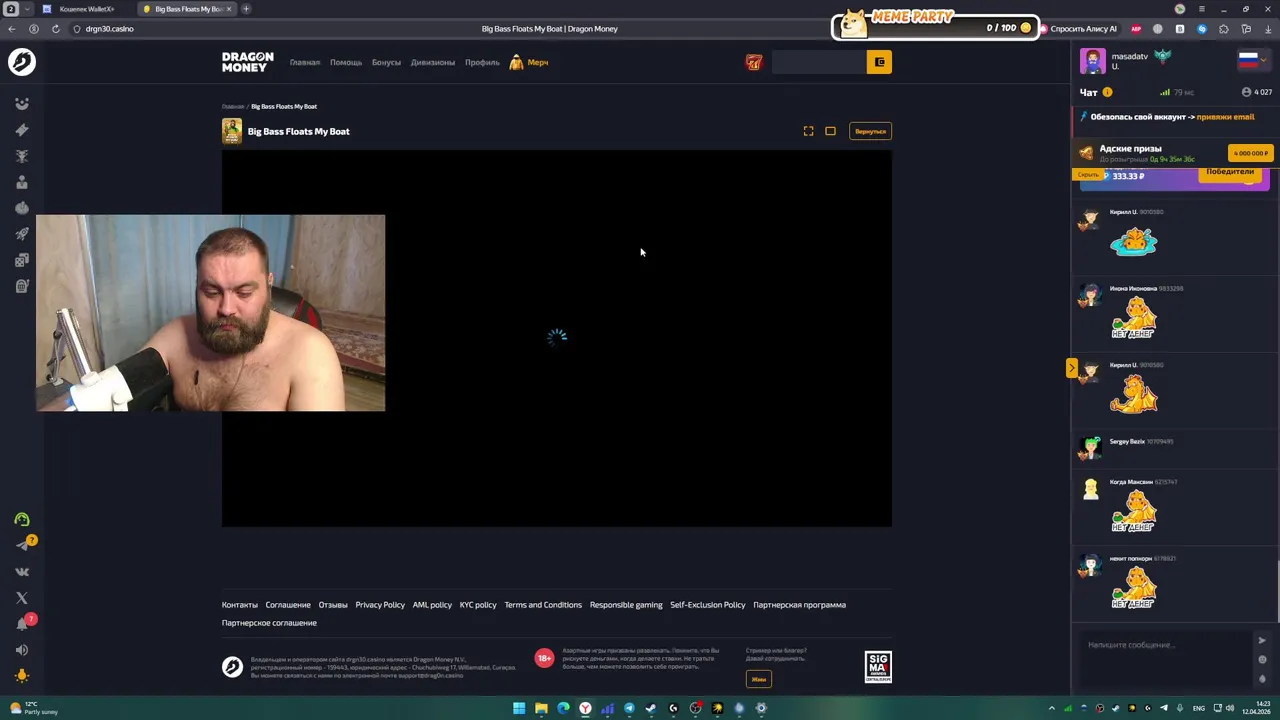Click the Жми button in footer
The height and width of the screenshot is (720, 1280).
[x=759, y=679]
